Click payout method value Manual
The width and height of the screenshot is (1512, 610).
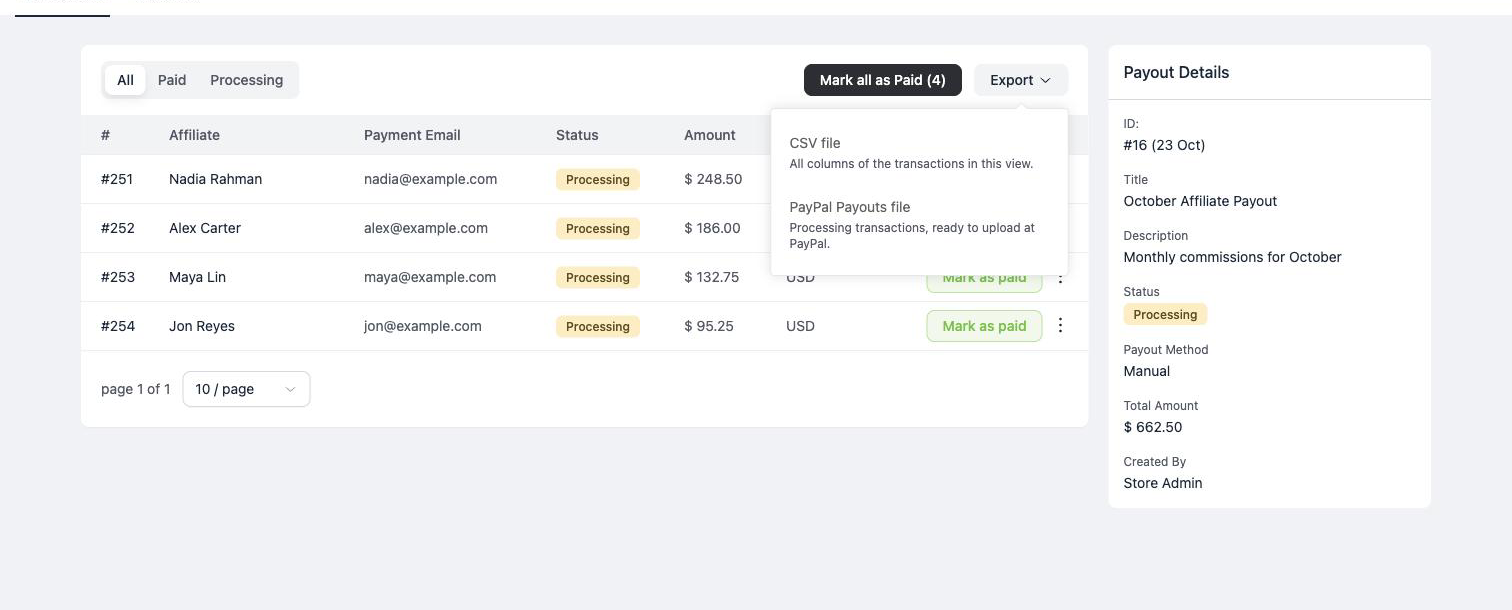(x=1147, y=371)
